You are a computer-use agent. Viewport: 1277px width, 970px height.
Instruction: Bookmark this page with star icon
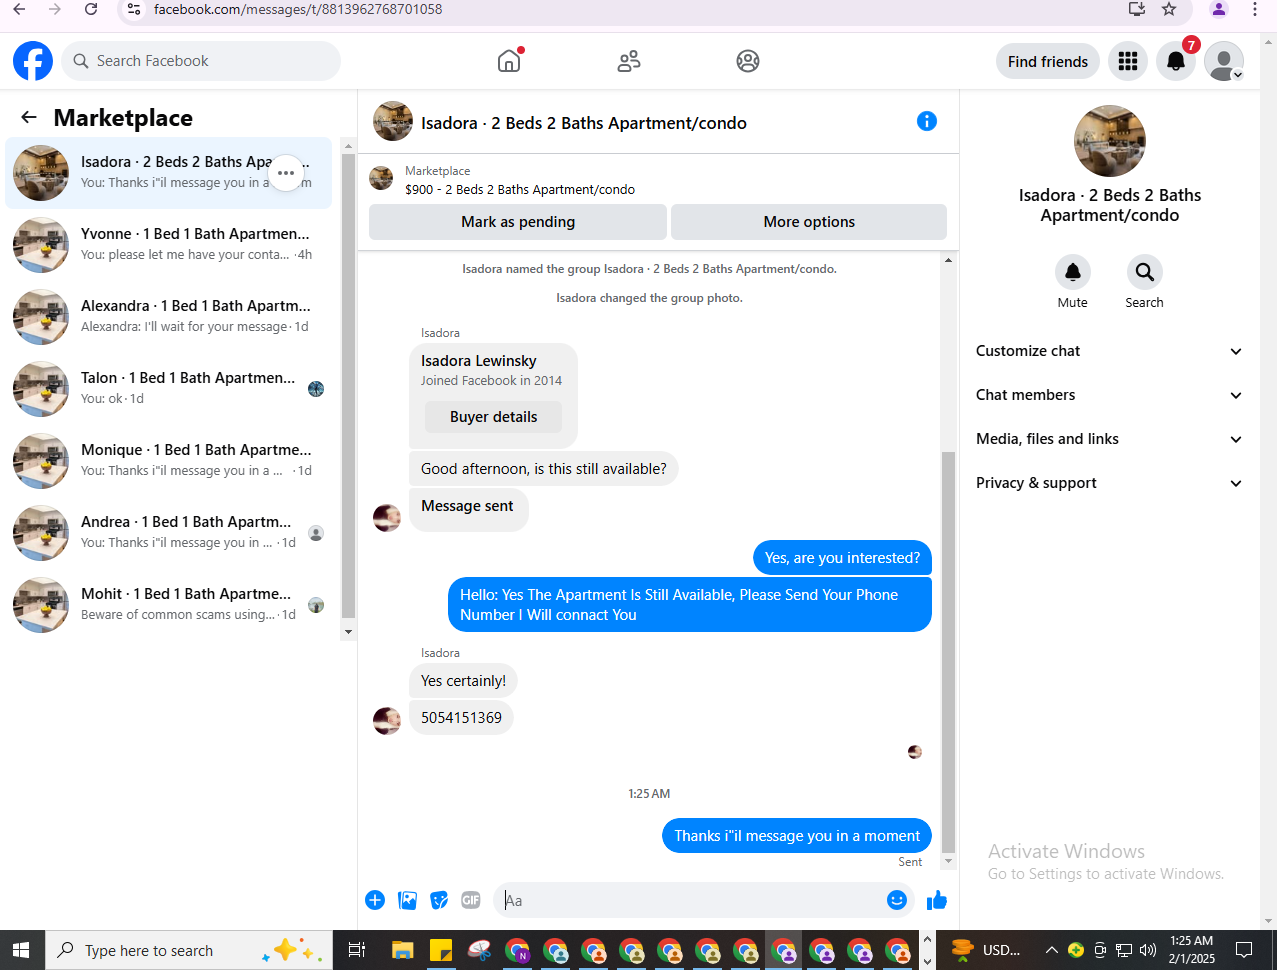pos(1169,9)
